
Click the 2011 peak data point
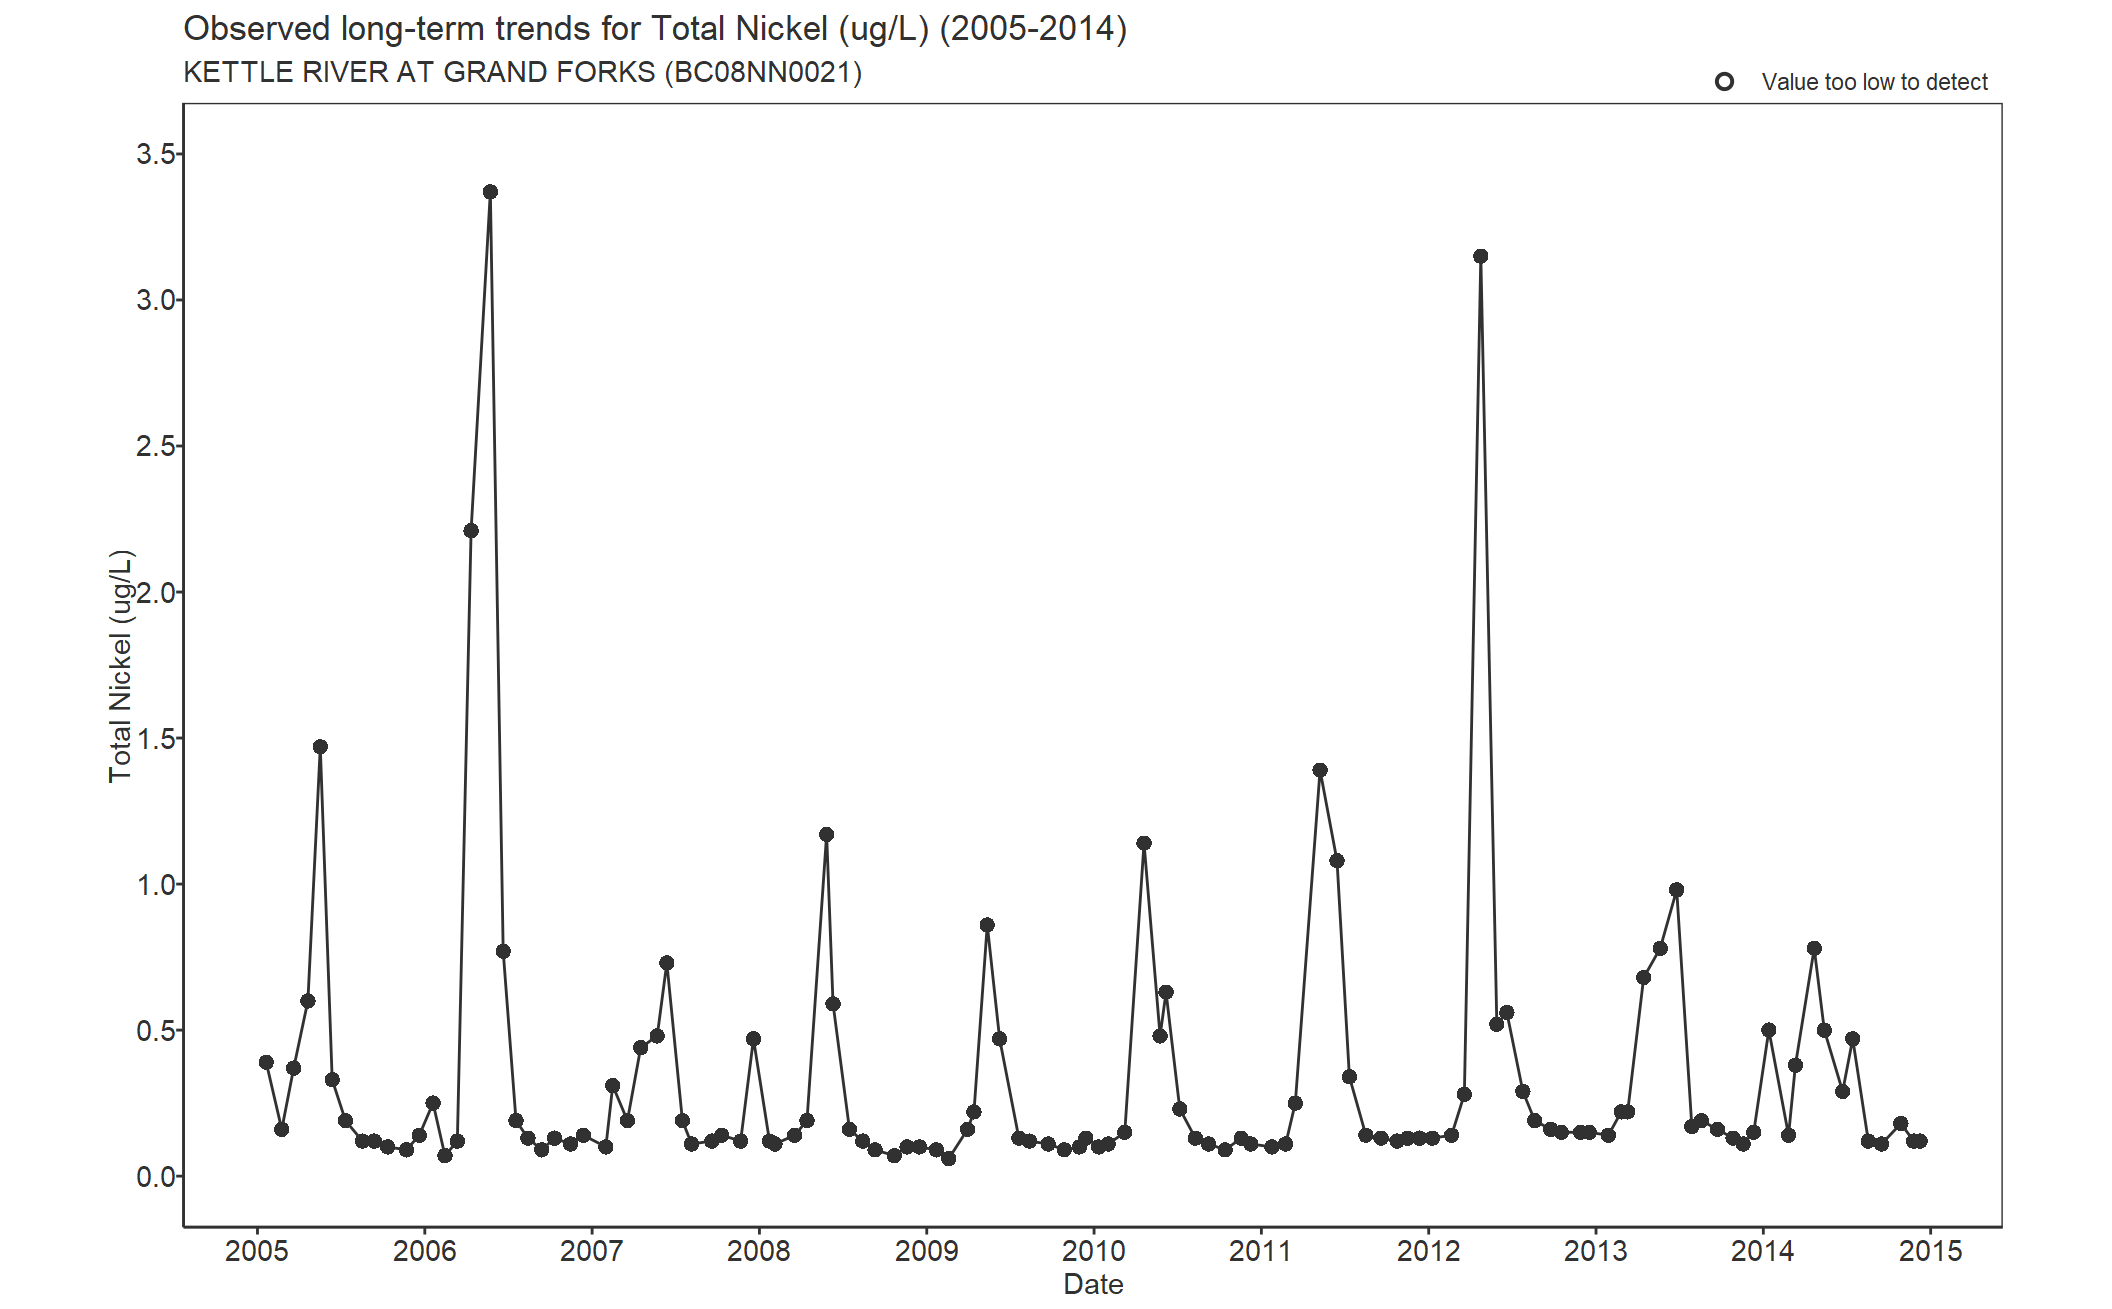[x=1320, y=770]
